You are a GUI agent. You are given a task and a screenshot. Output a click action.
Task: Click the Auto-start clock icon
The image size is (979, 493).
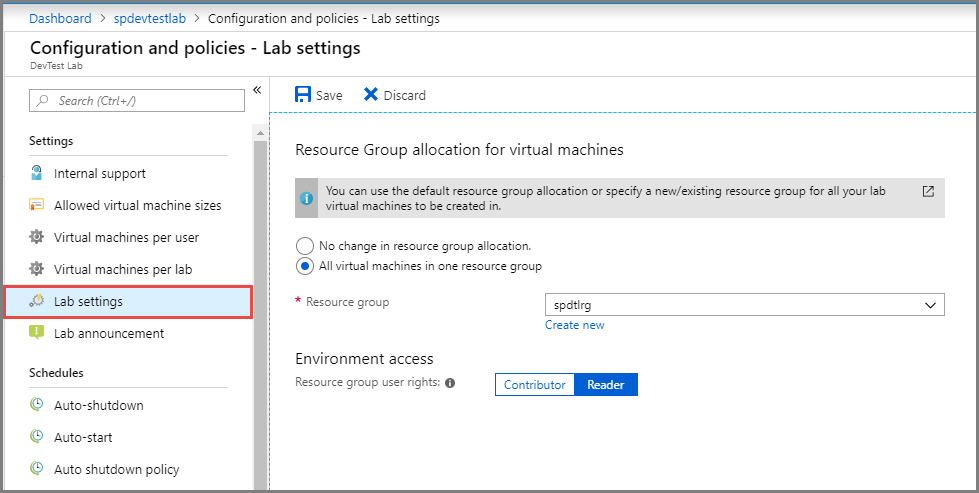[37, 437]
